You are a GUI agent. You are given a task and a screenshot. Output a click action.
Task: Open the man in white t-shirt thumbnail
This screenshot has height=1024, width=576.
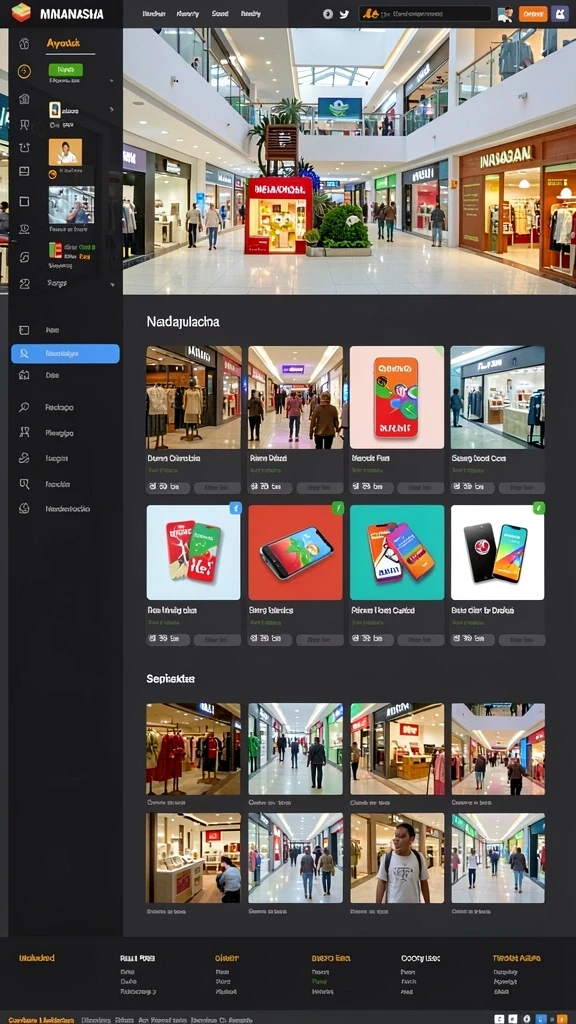point(397,857)
